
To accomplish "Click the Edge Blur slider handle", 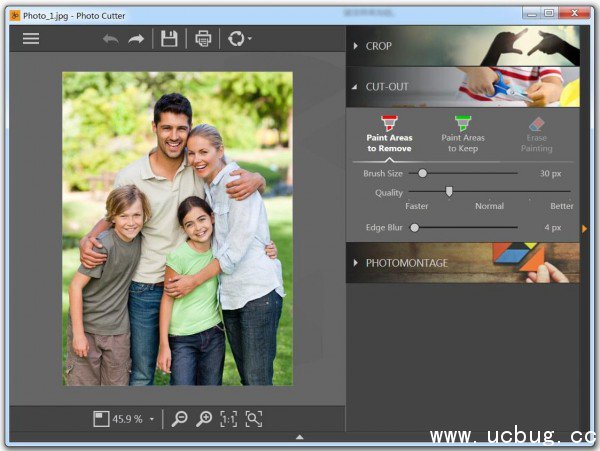I will [414, 228].
